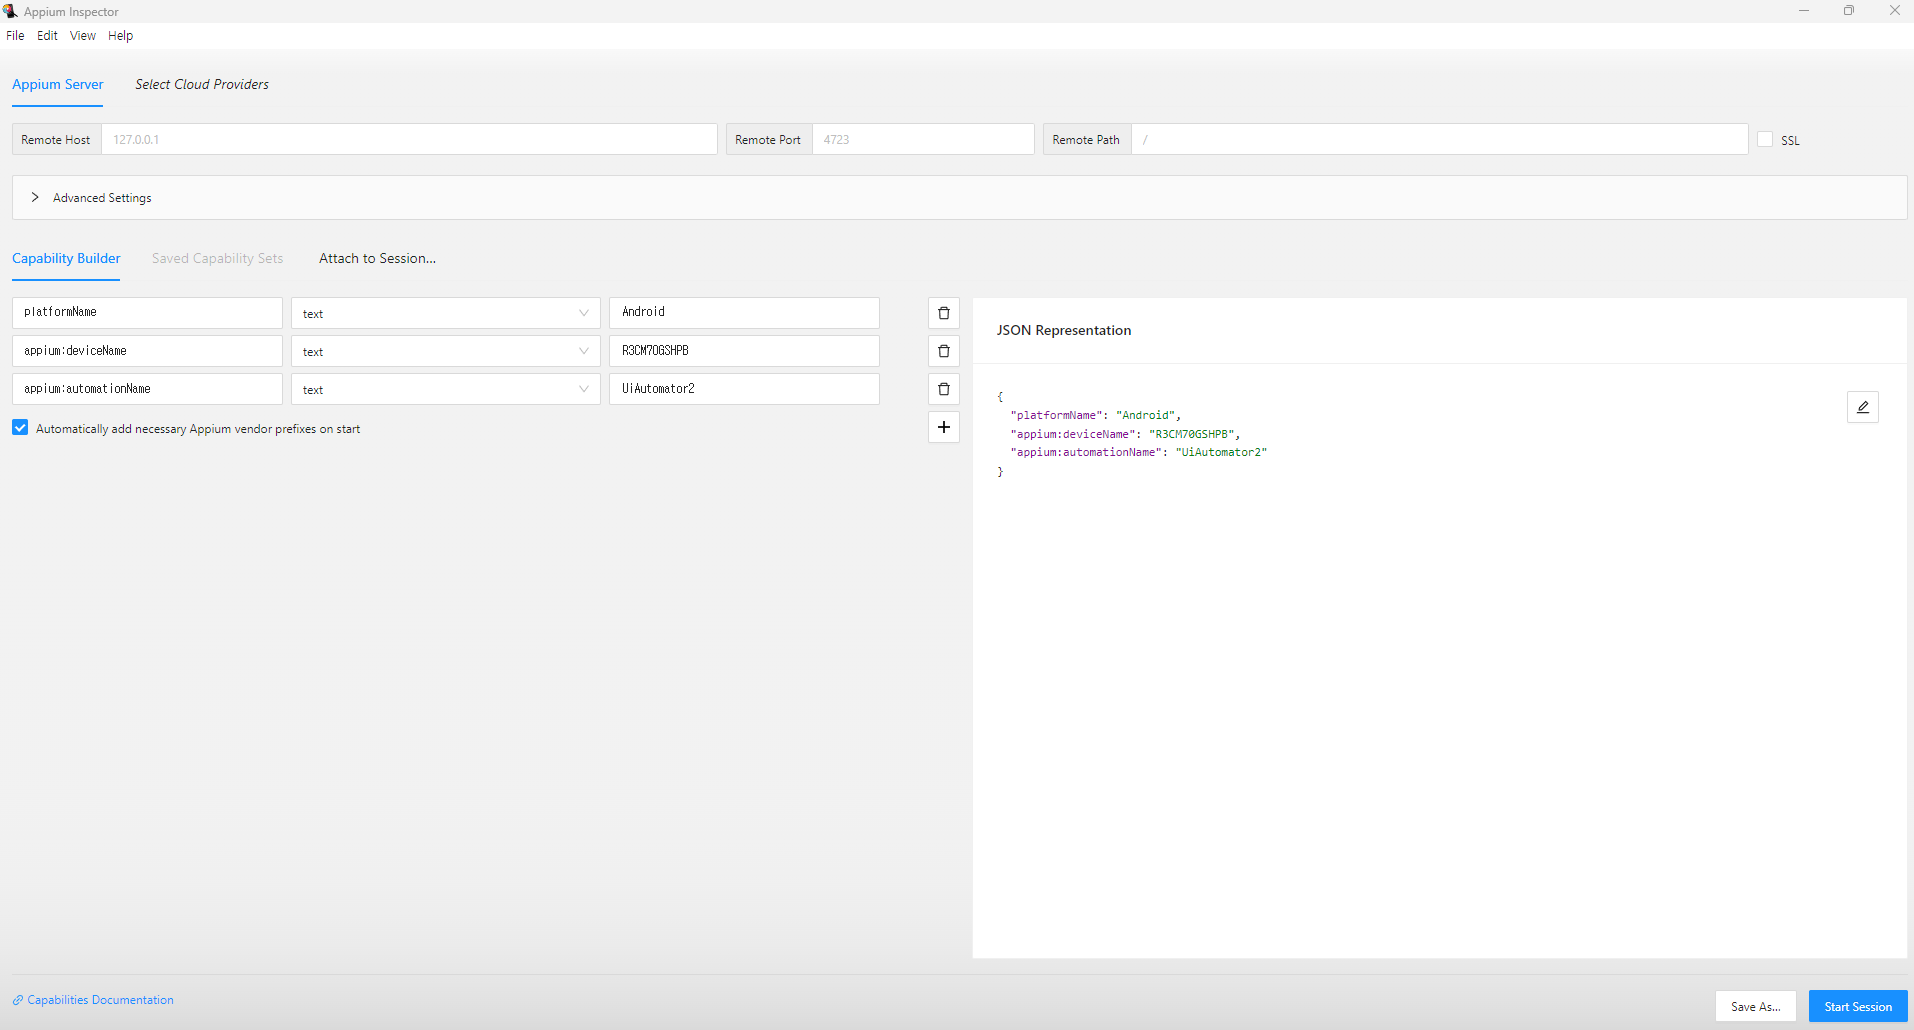Screen dimensions: 1914x1030
Task: Switch to the Appium Server tab
Action: click(57, 84)
